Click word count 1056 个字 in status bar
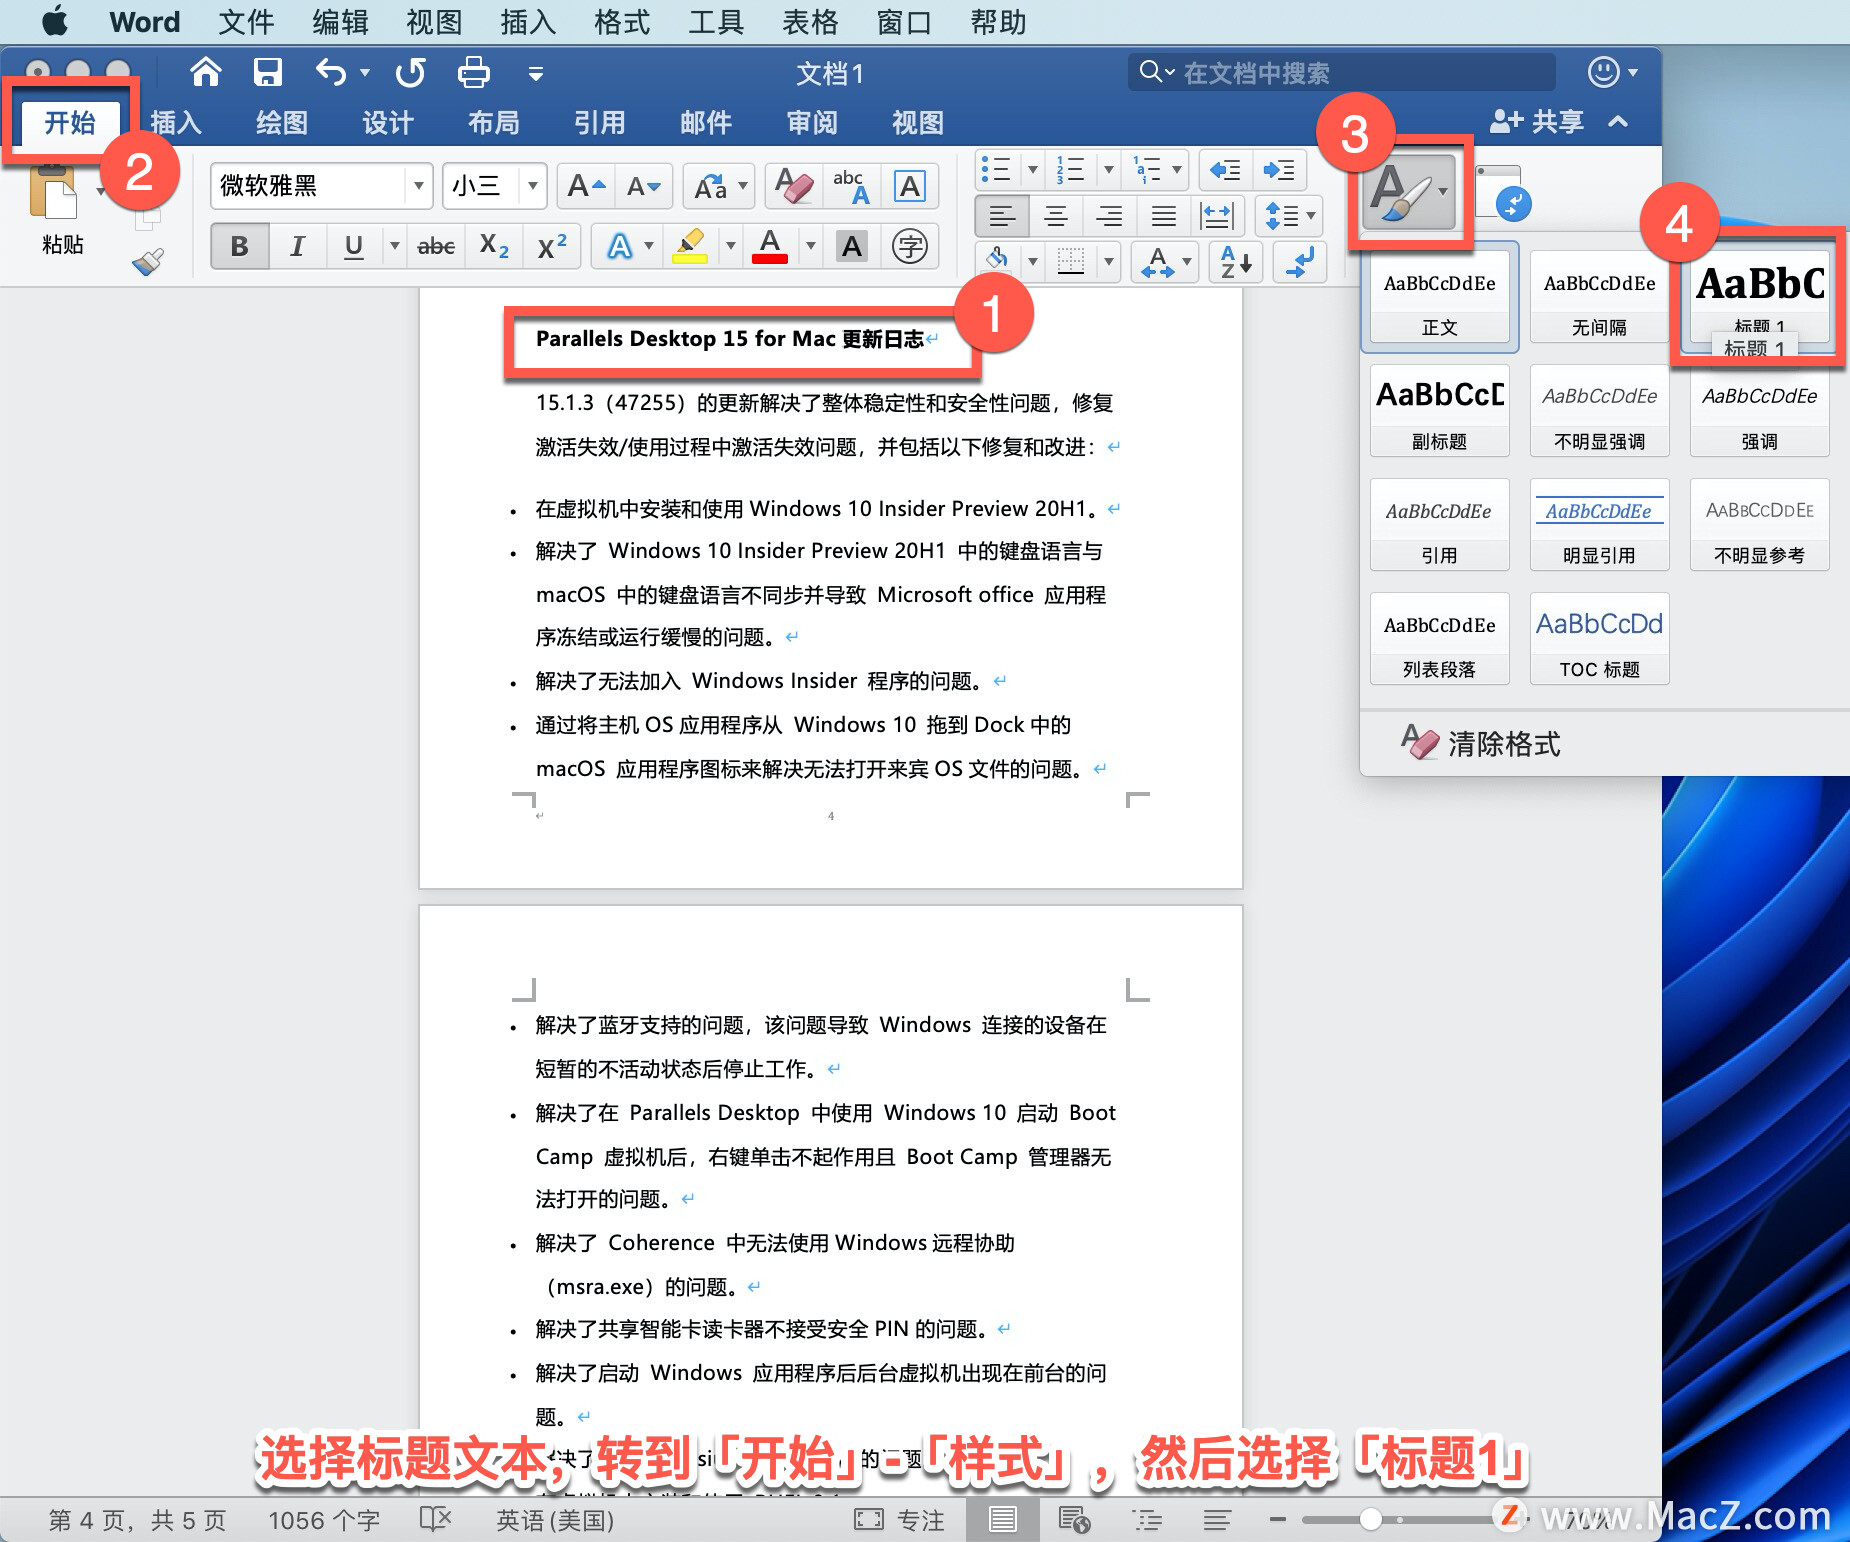The width and height of the screenshot is (1850, 1542). click(324, 1520)
